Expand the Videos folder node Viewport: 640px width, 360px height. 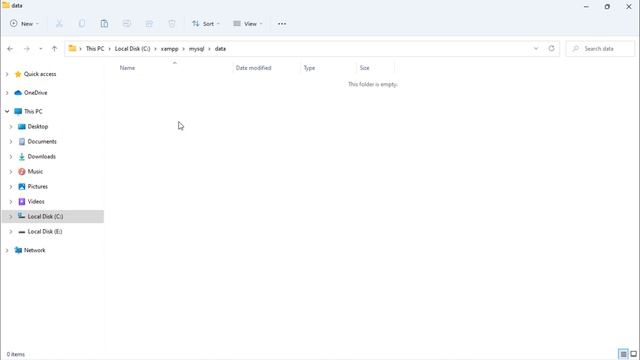[11, 202]
